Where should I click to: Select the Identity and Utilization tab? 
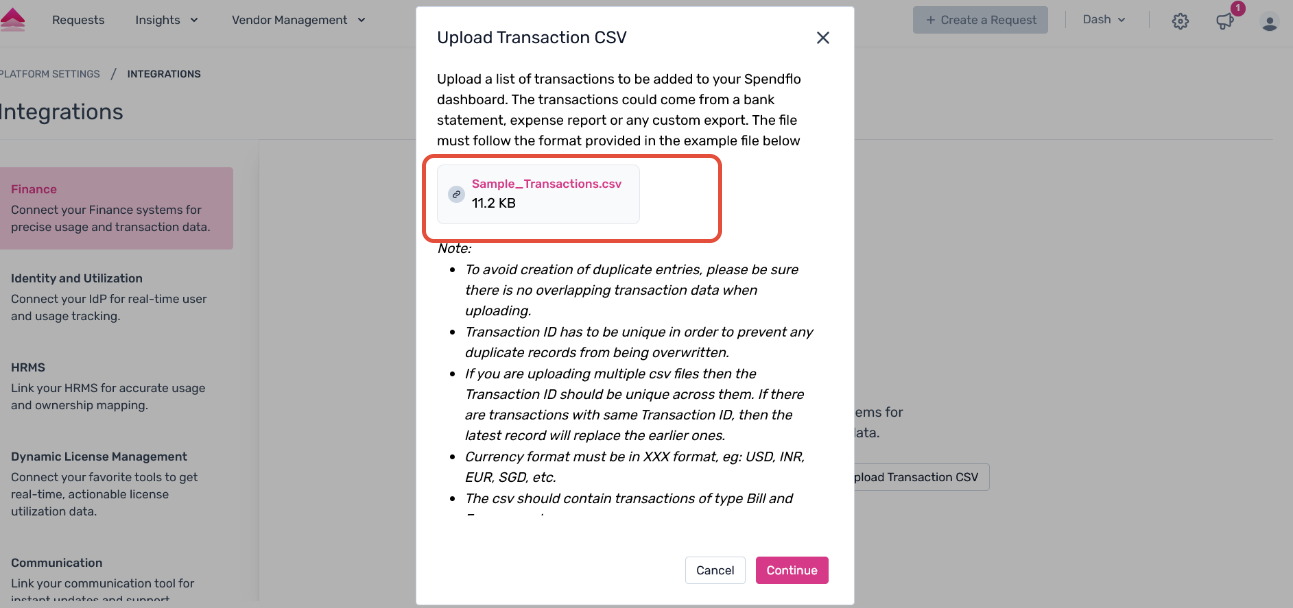115,297
